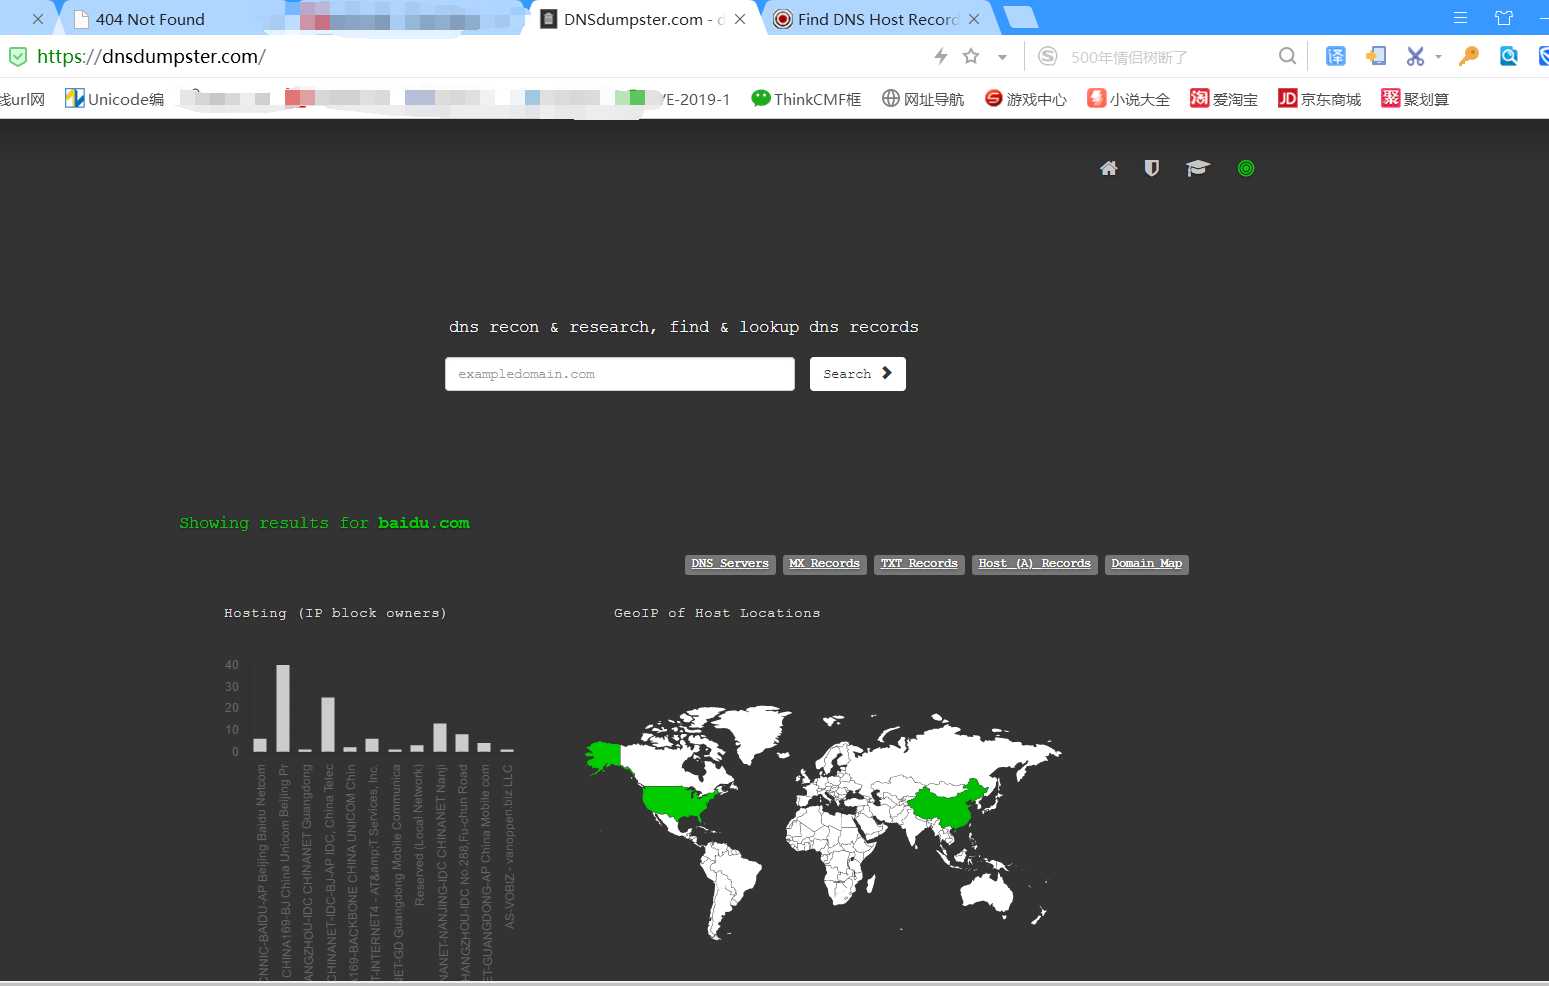
Task: Open the 游戏中心 bookmark
Action: coord(1026,98)
